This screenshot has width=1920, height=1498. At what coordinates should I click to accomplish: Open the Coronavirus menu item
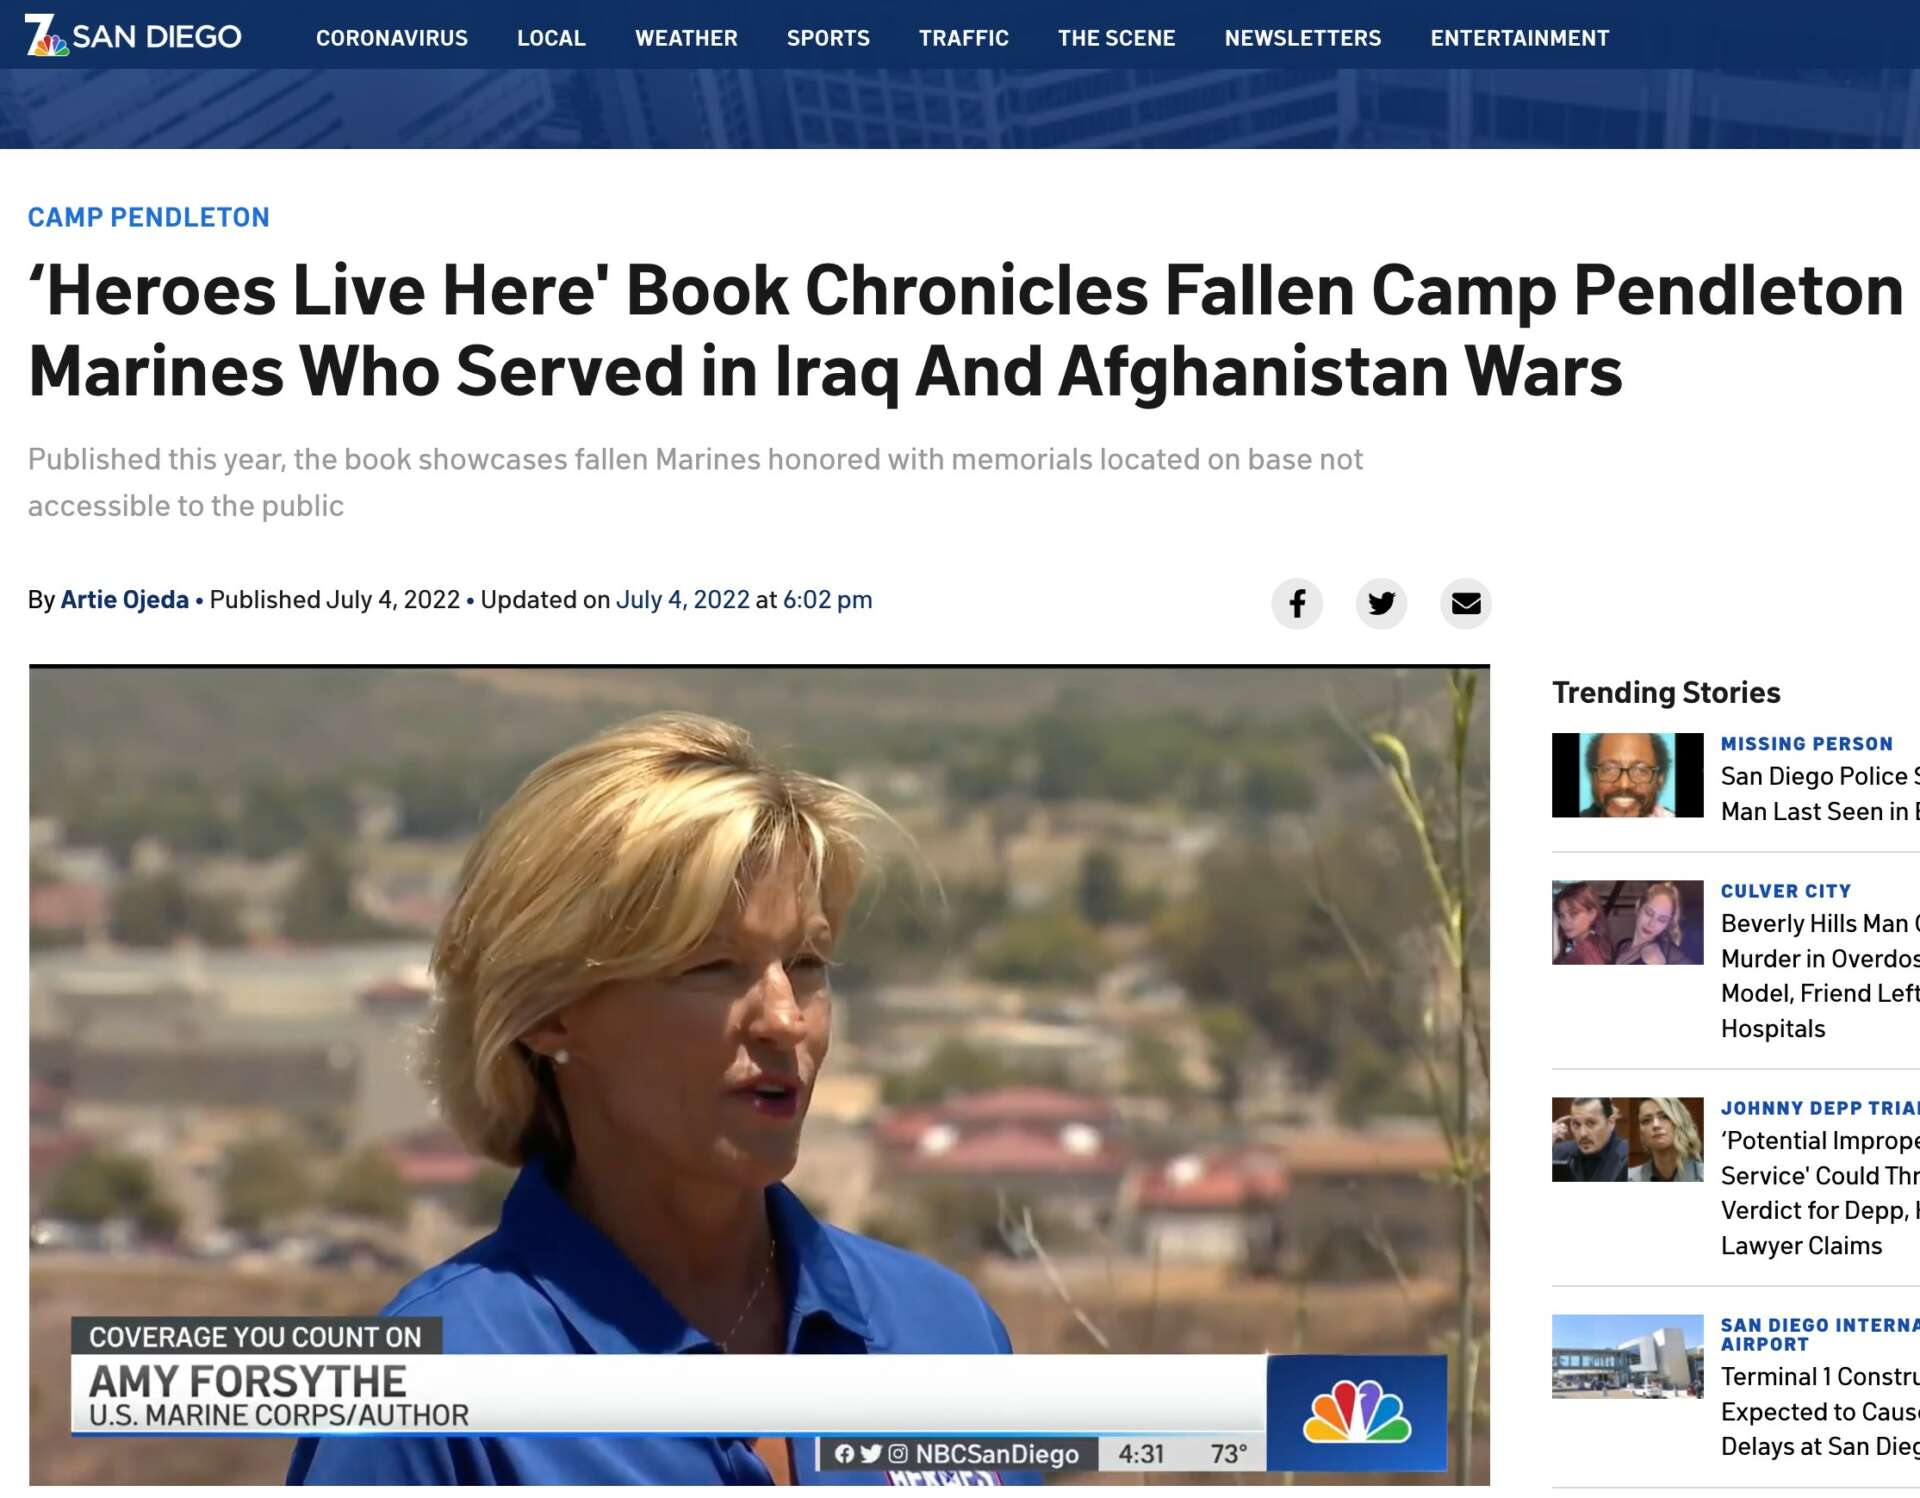click(392, 38)
